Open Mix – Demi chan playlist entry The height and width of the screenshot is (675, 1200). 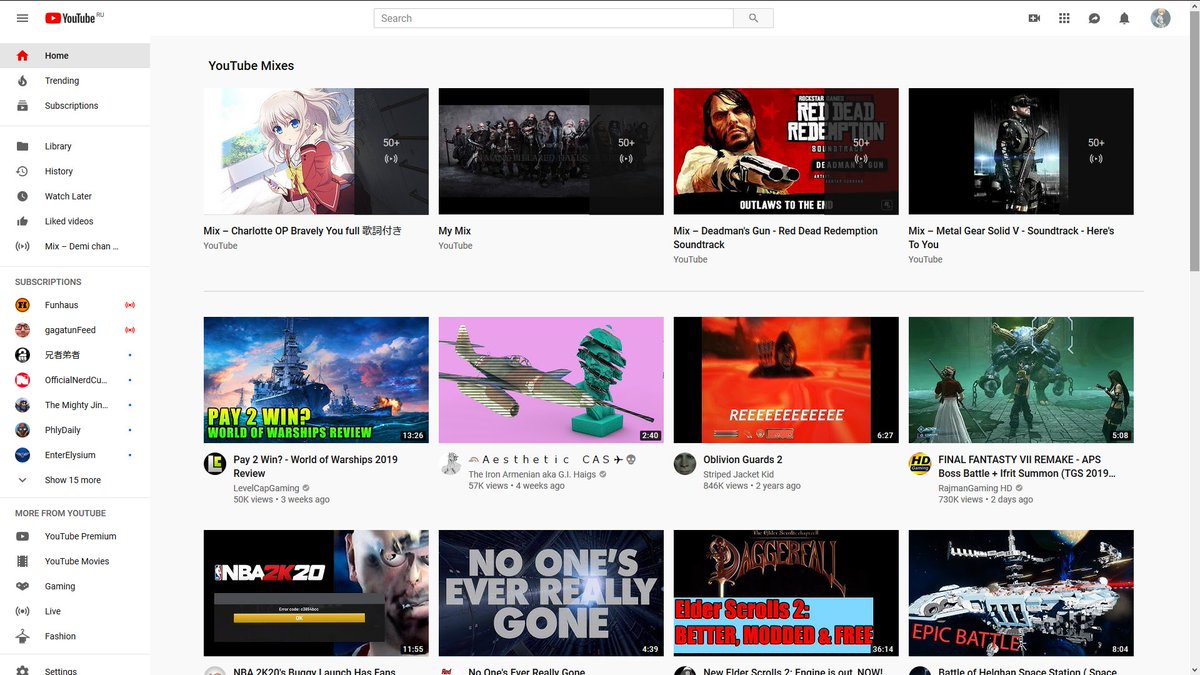75,246
